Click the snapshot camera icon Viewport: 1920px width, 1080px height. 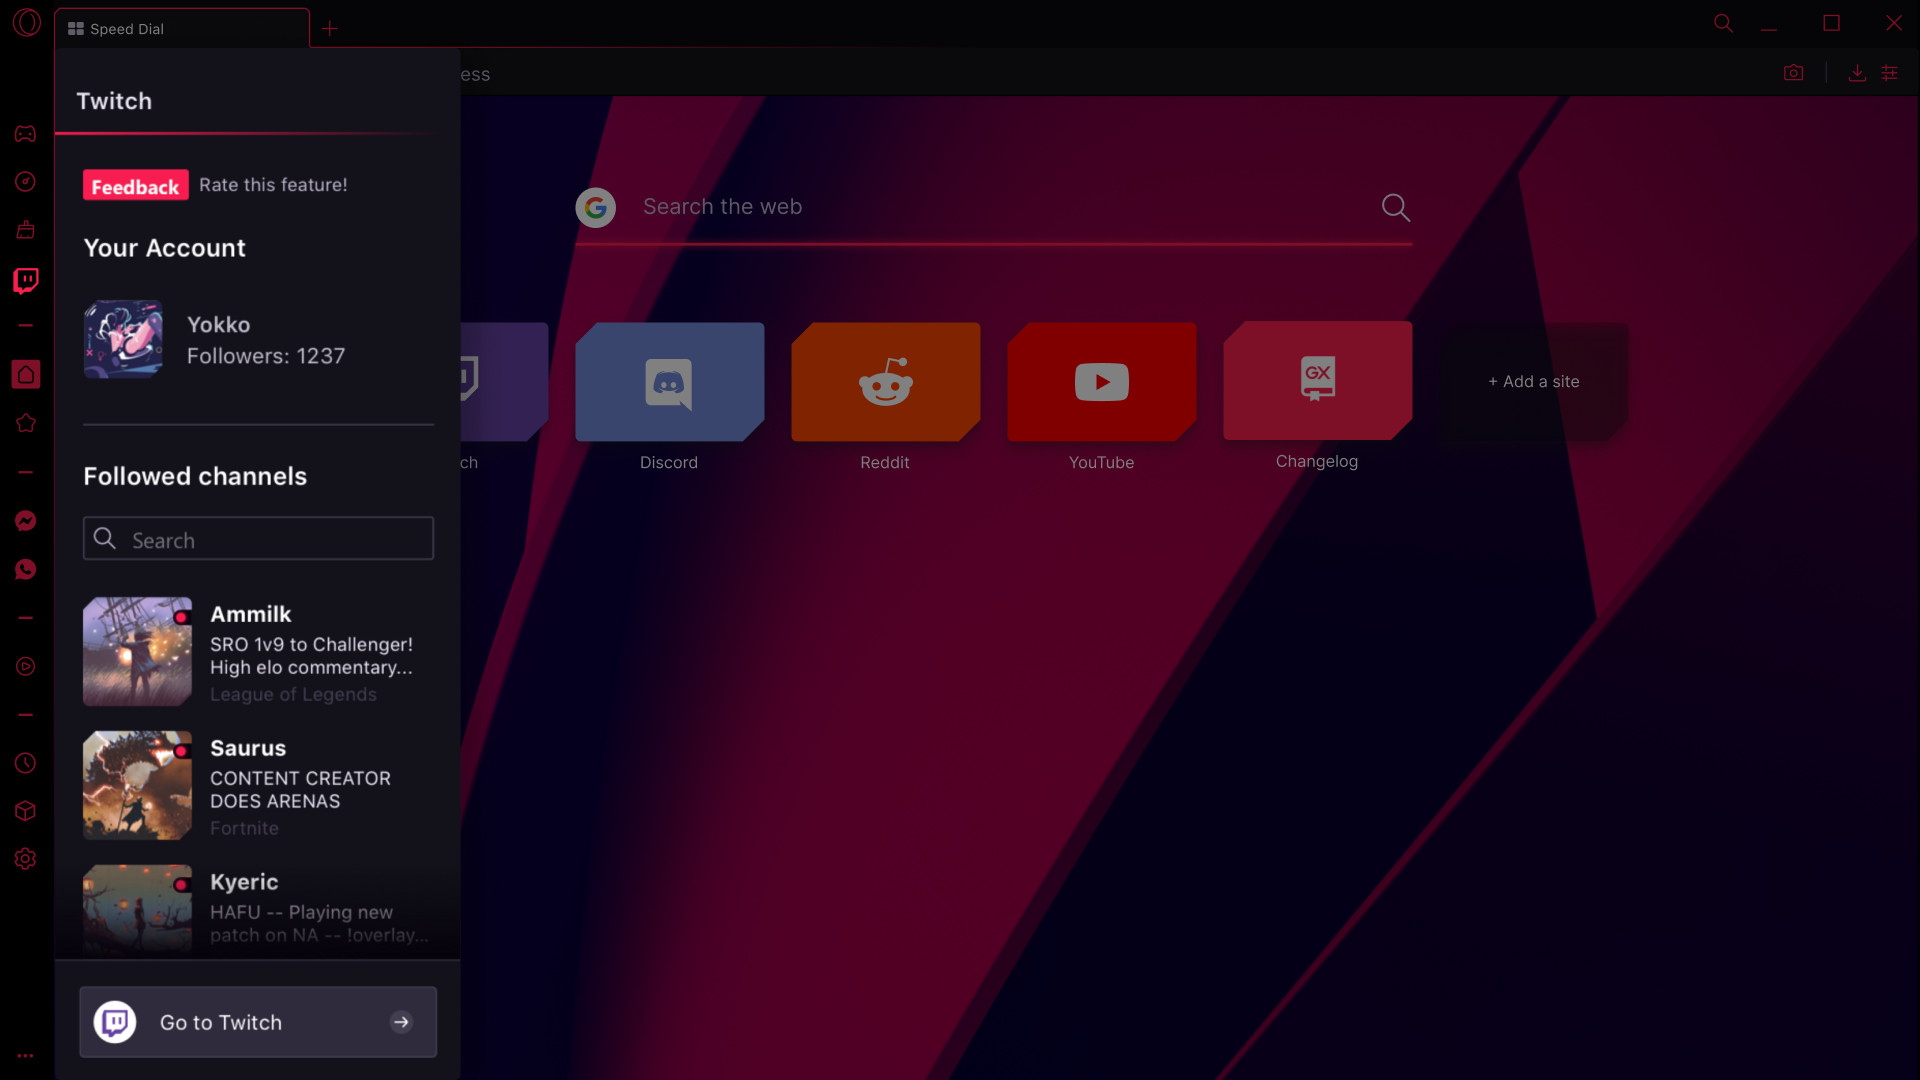click(x=1793, y=73)
